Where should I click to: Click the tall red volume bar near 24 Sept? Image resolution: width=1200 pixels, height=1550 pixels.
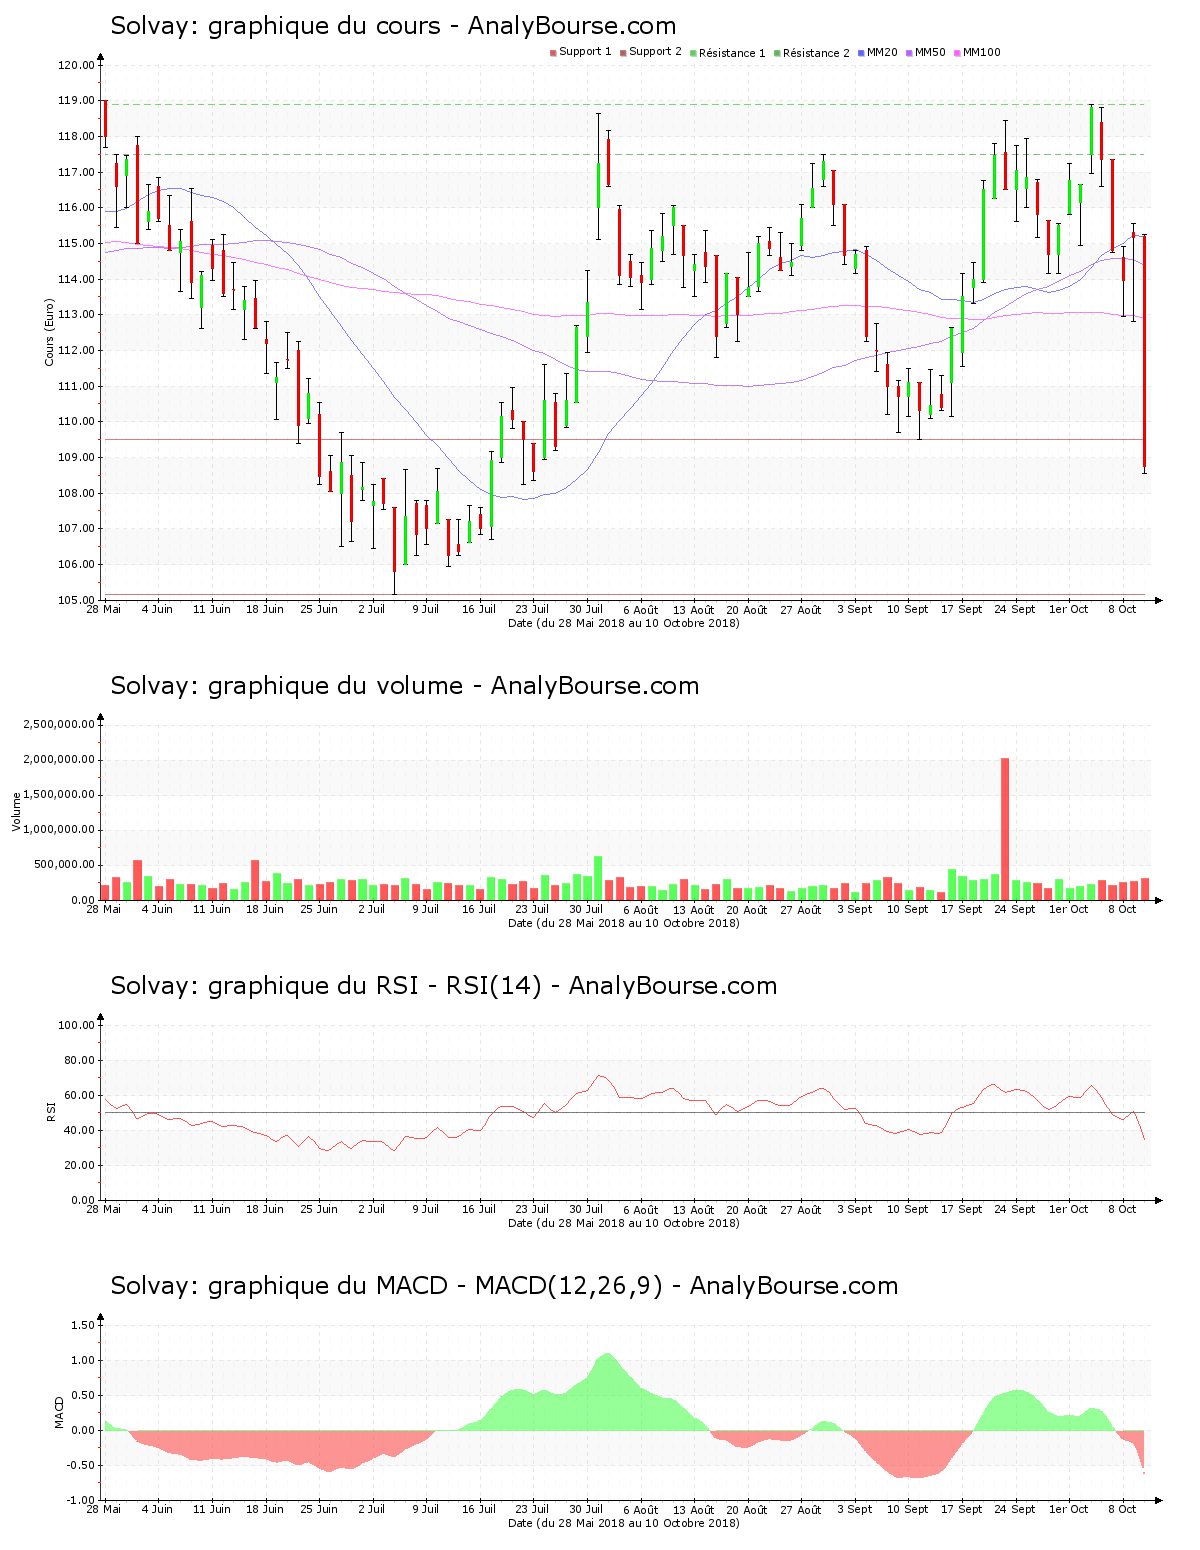(1005, 829)
